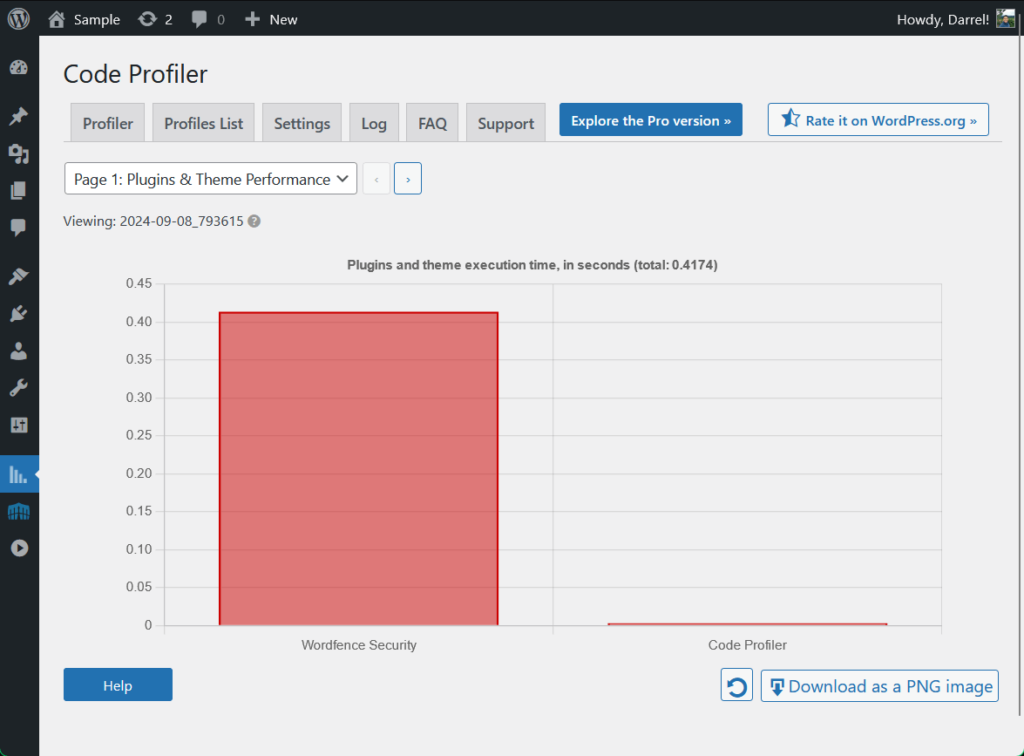Open the comments bubble in admin bar
1024x756 pixels.
[x=208, y=20]
